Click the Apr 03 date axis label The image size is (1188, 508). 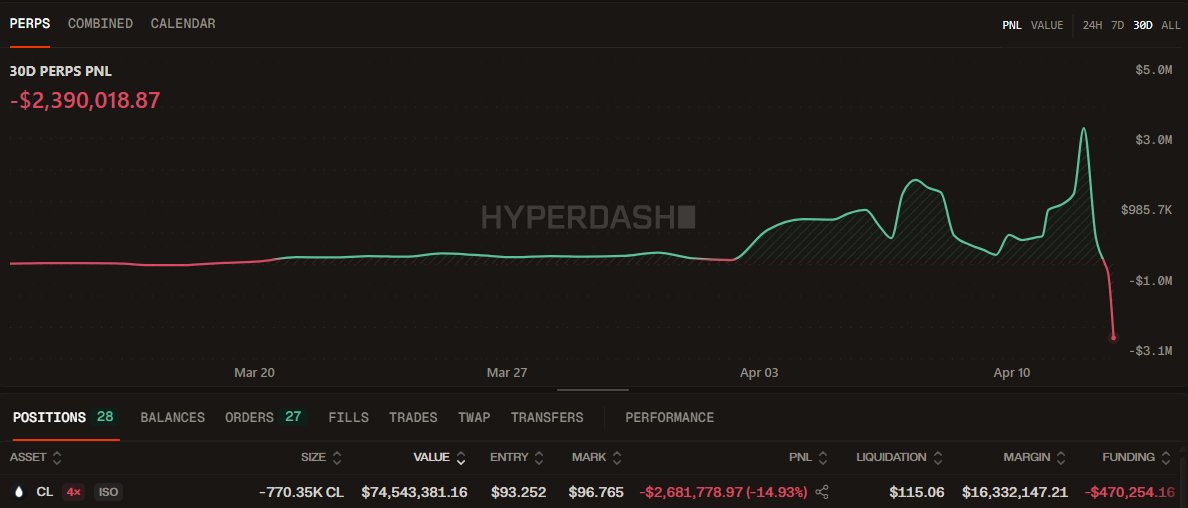point(759,373)
